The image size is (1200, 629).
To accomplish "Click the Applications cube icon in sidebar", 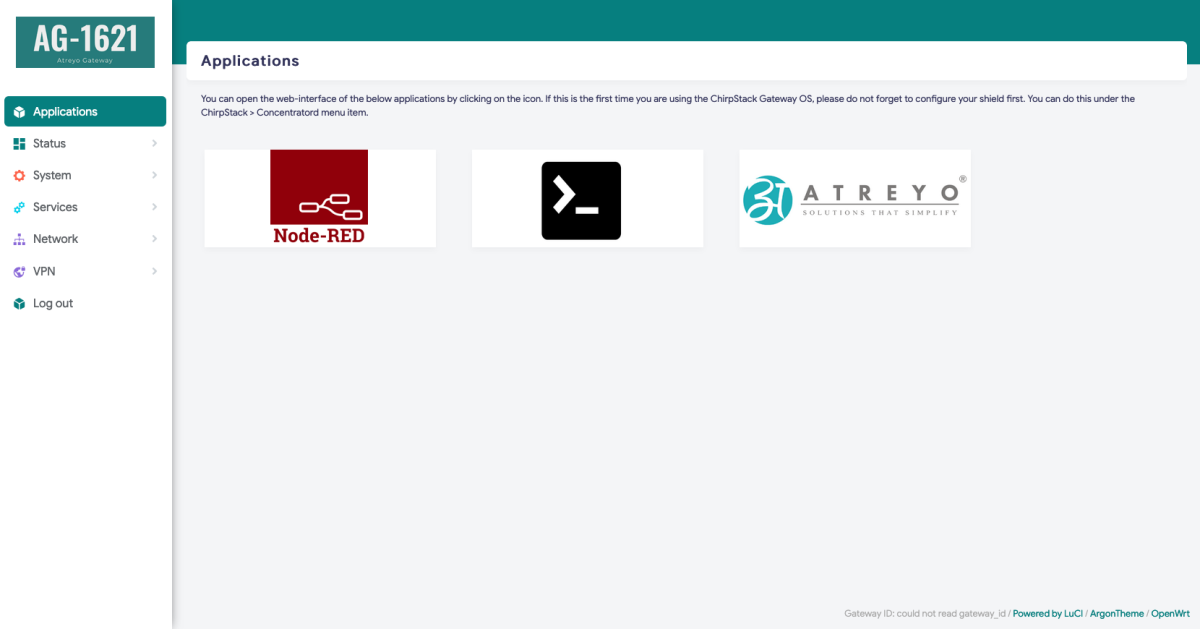I will point(19,112).
